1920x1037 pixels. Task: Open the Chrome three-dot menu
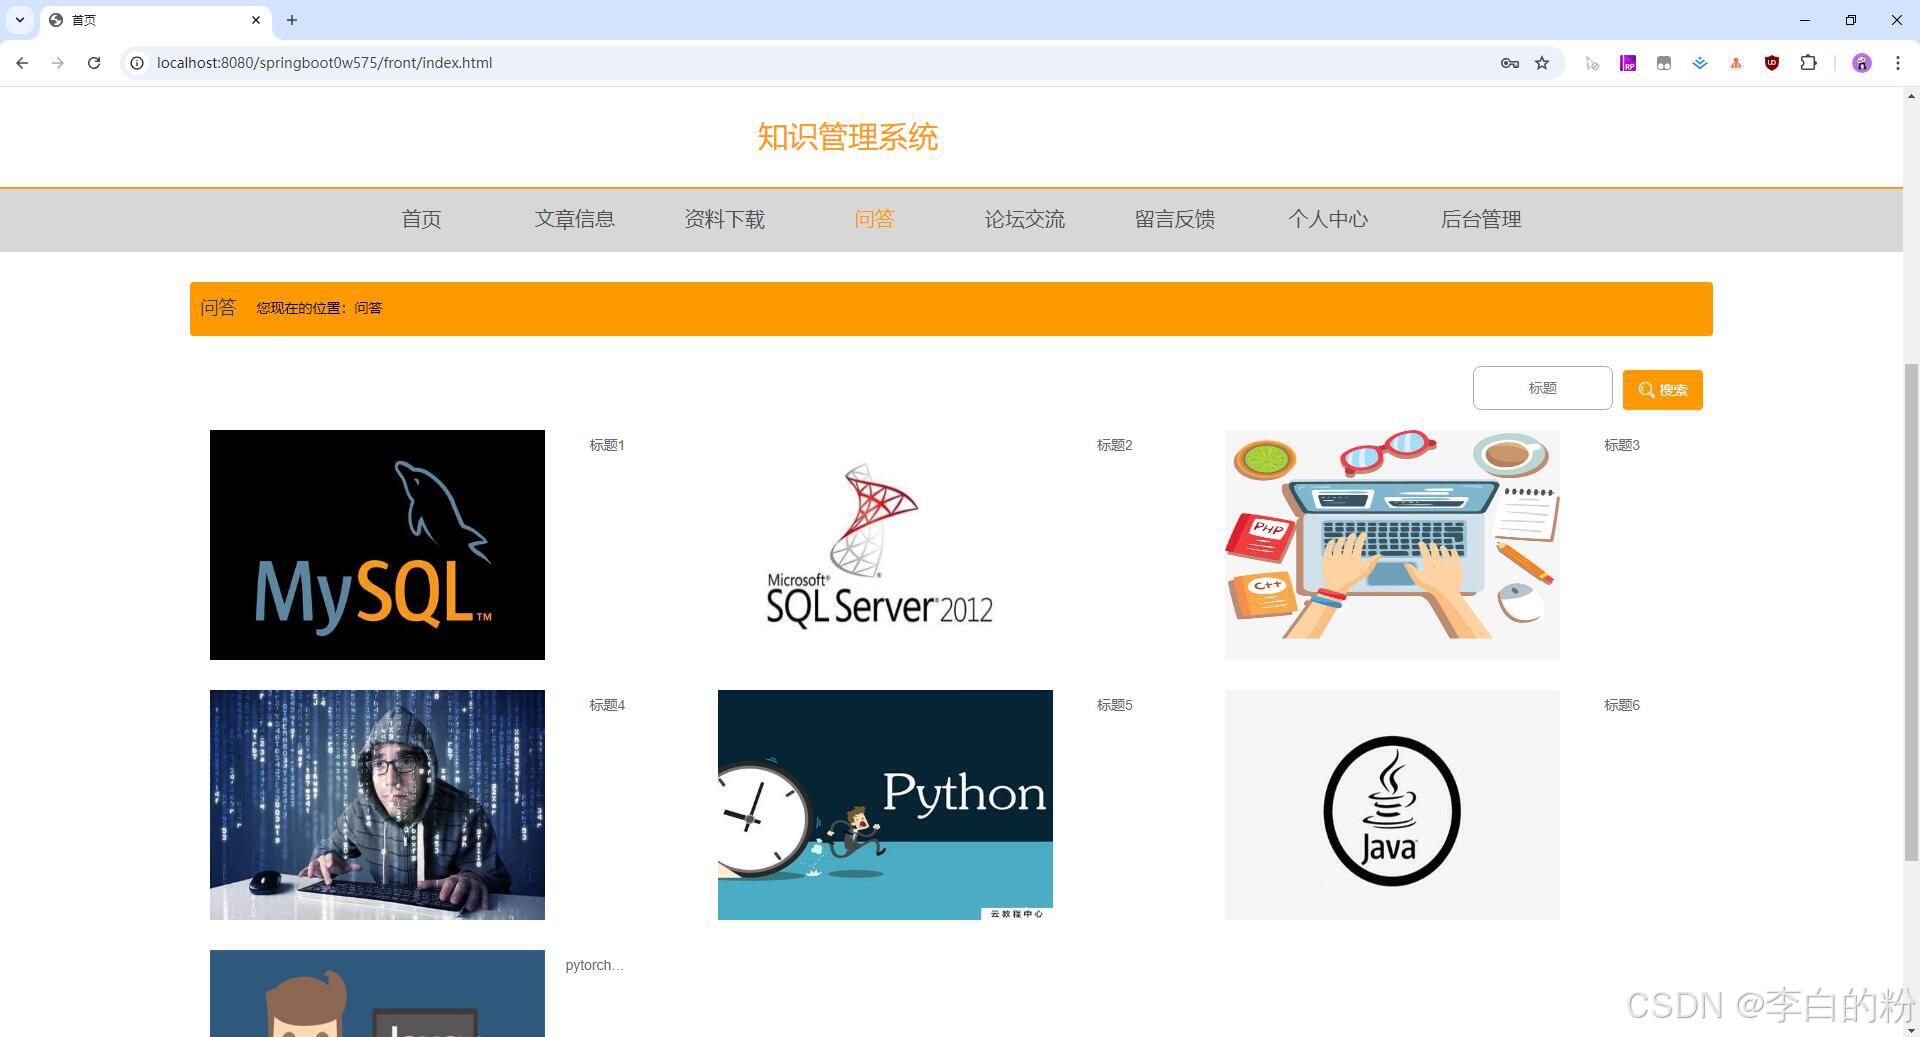[x=1897, y=63]
